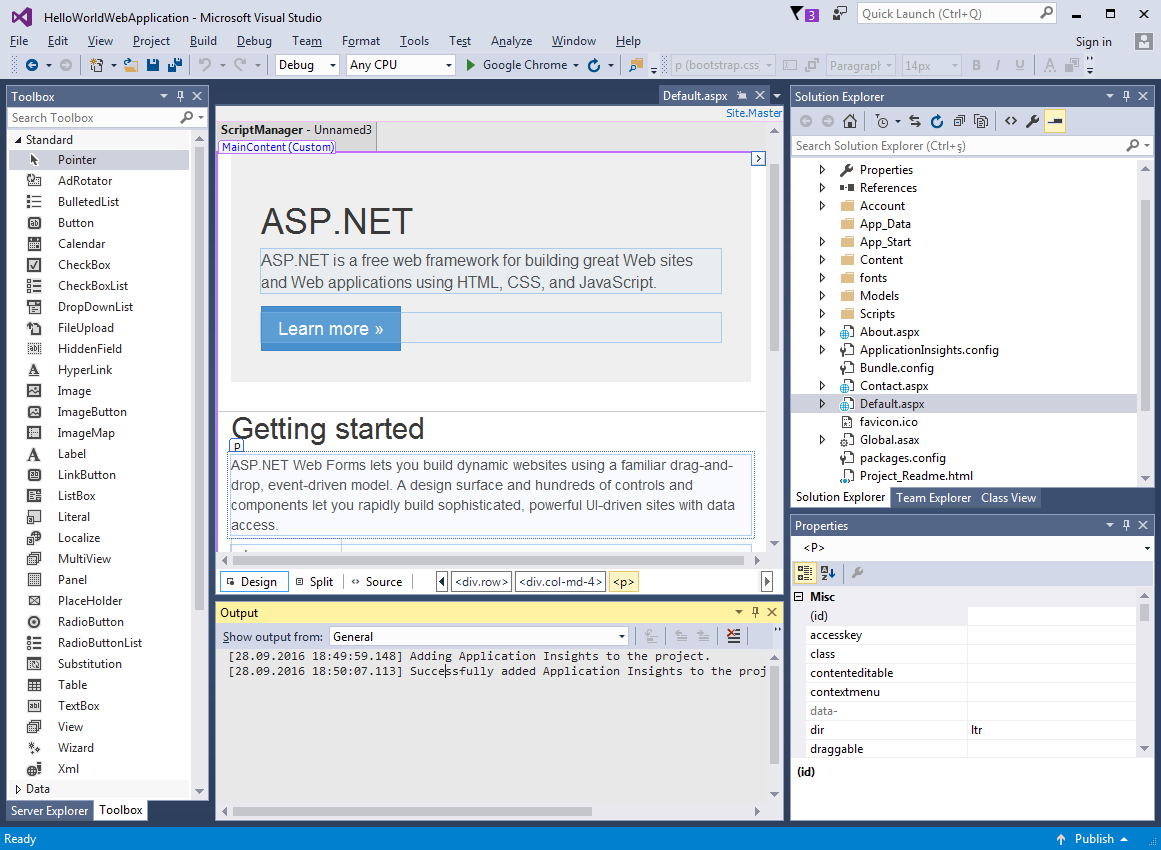Refresh the Solution Explorer tree
Image resolution: width=1161 pixels, height=850 pixels.
pos(937,121)
